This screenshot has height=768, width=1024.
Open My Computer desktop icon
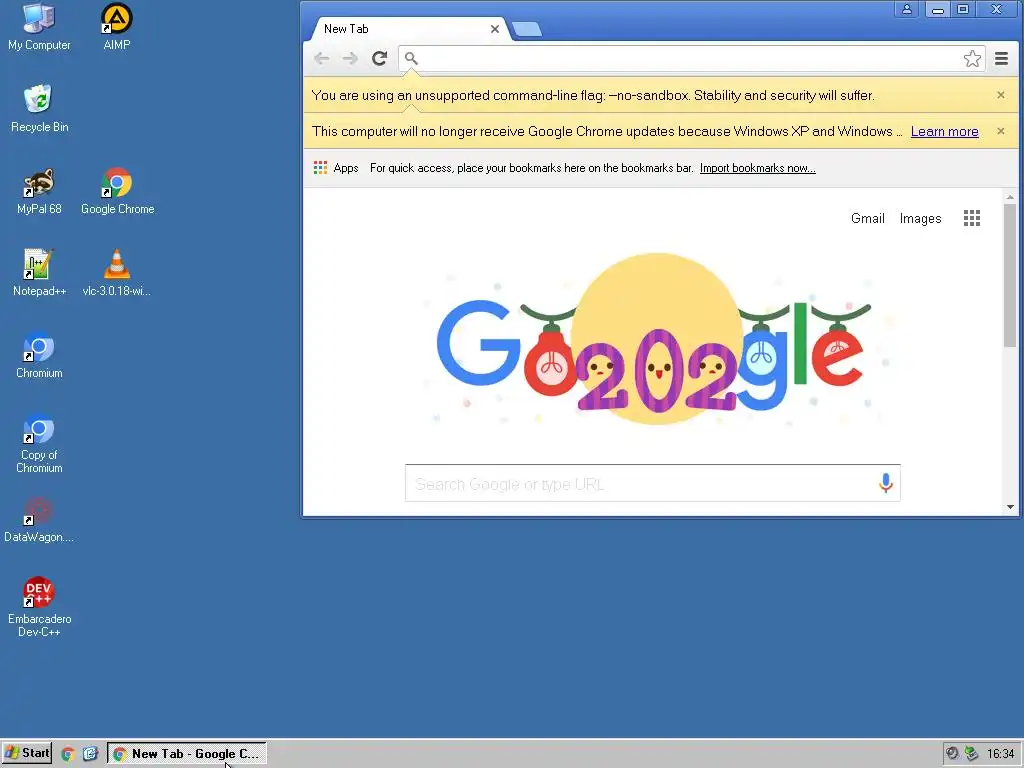[39, 26]
